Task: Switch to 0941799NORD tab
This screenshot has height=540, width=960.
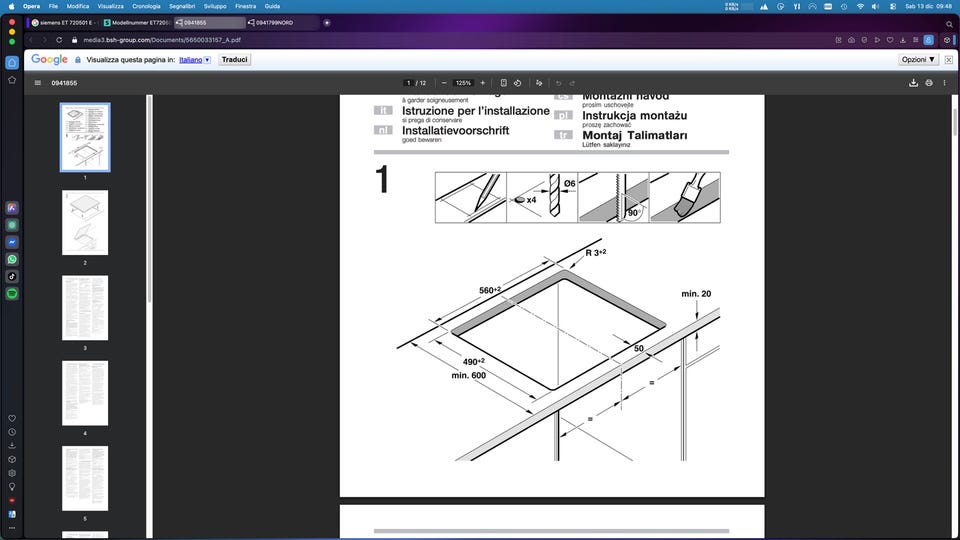Action: (x=280, y=23)
